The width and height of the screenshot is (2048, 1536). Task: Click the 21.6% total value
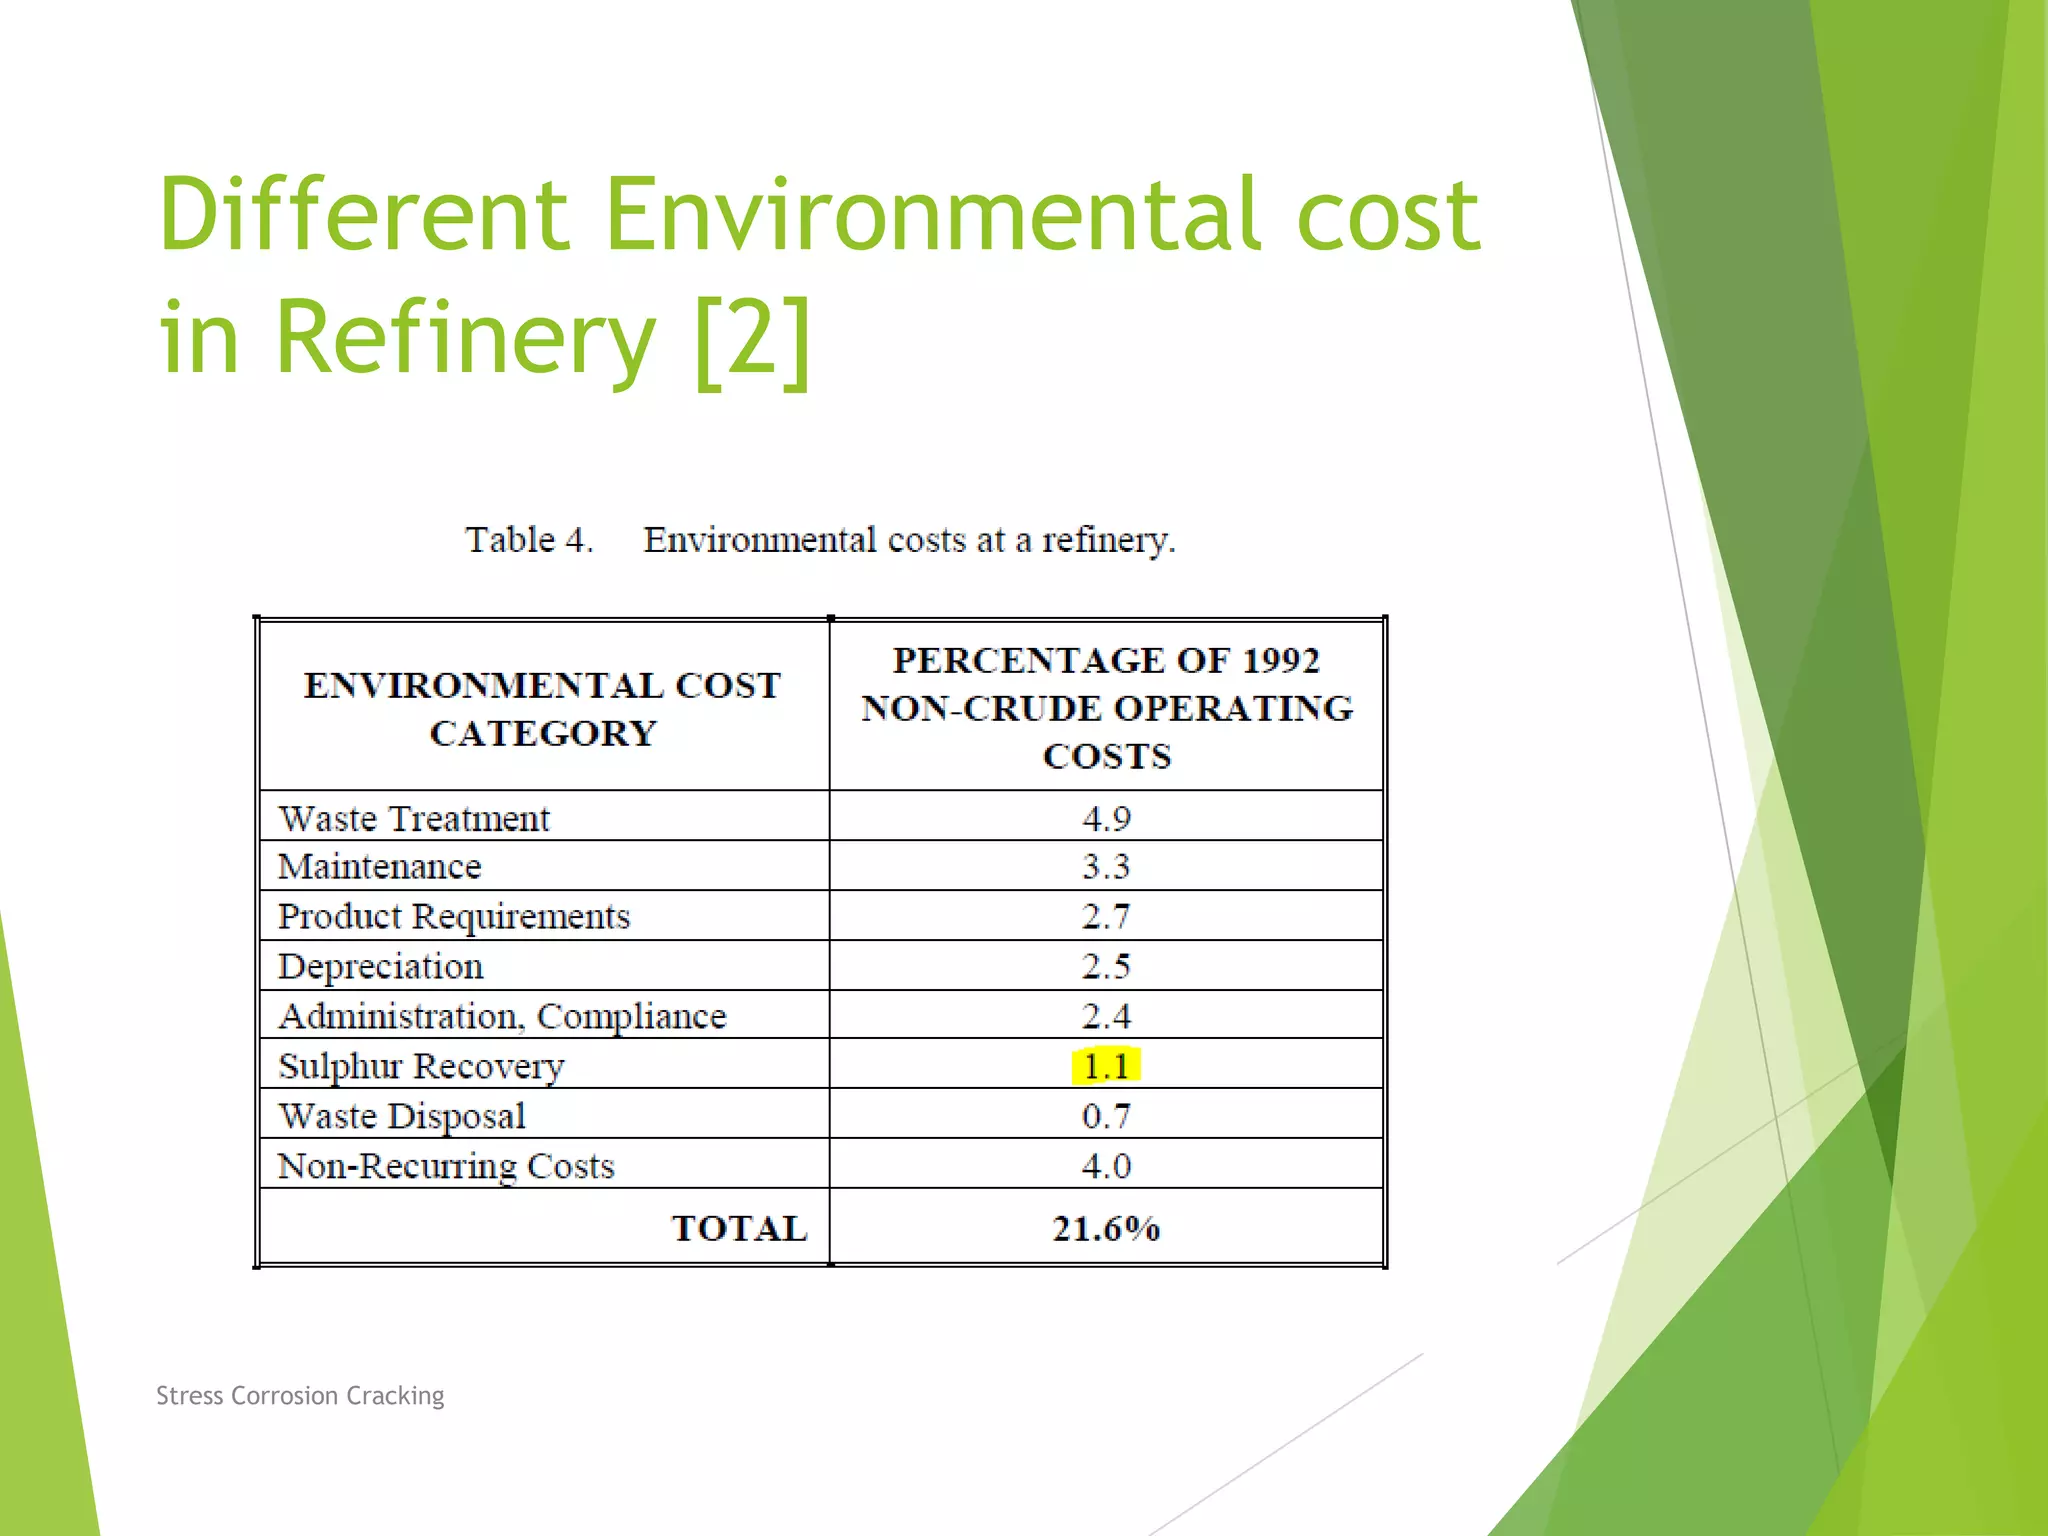click(x=1106, y=1228)
